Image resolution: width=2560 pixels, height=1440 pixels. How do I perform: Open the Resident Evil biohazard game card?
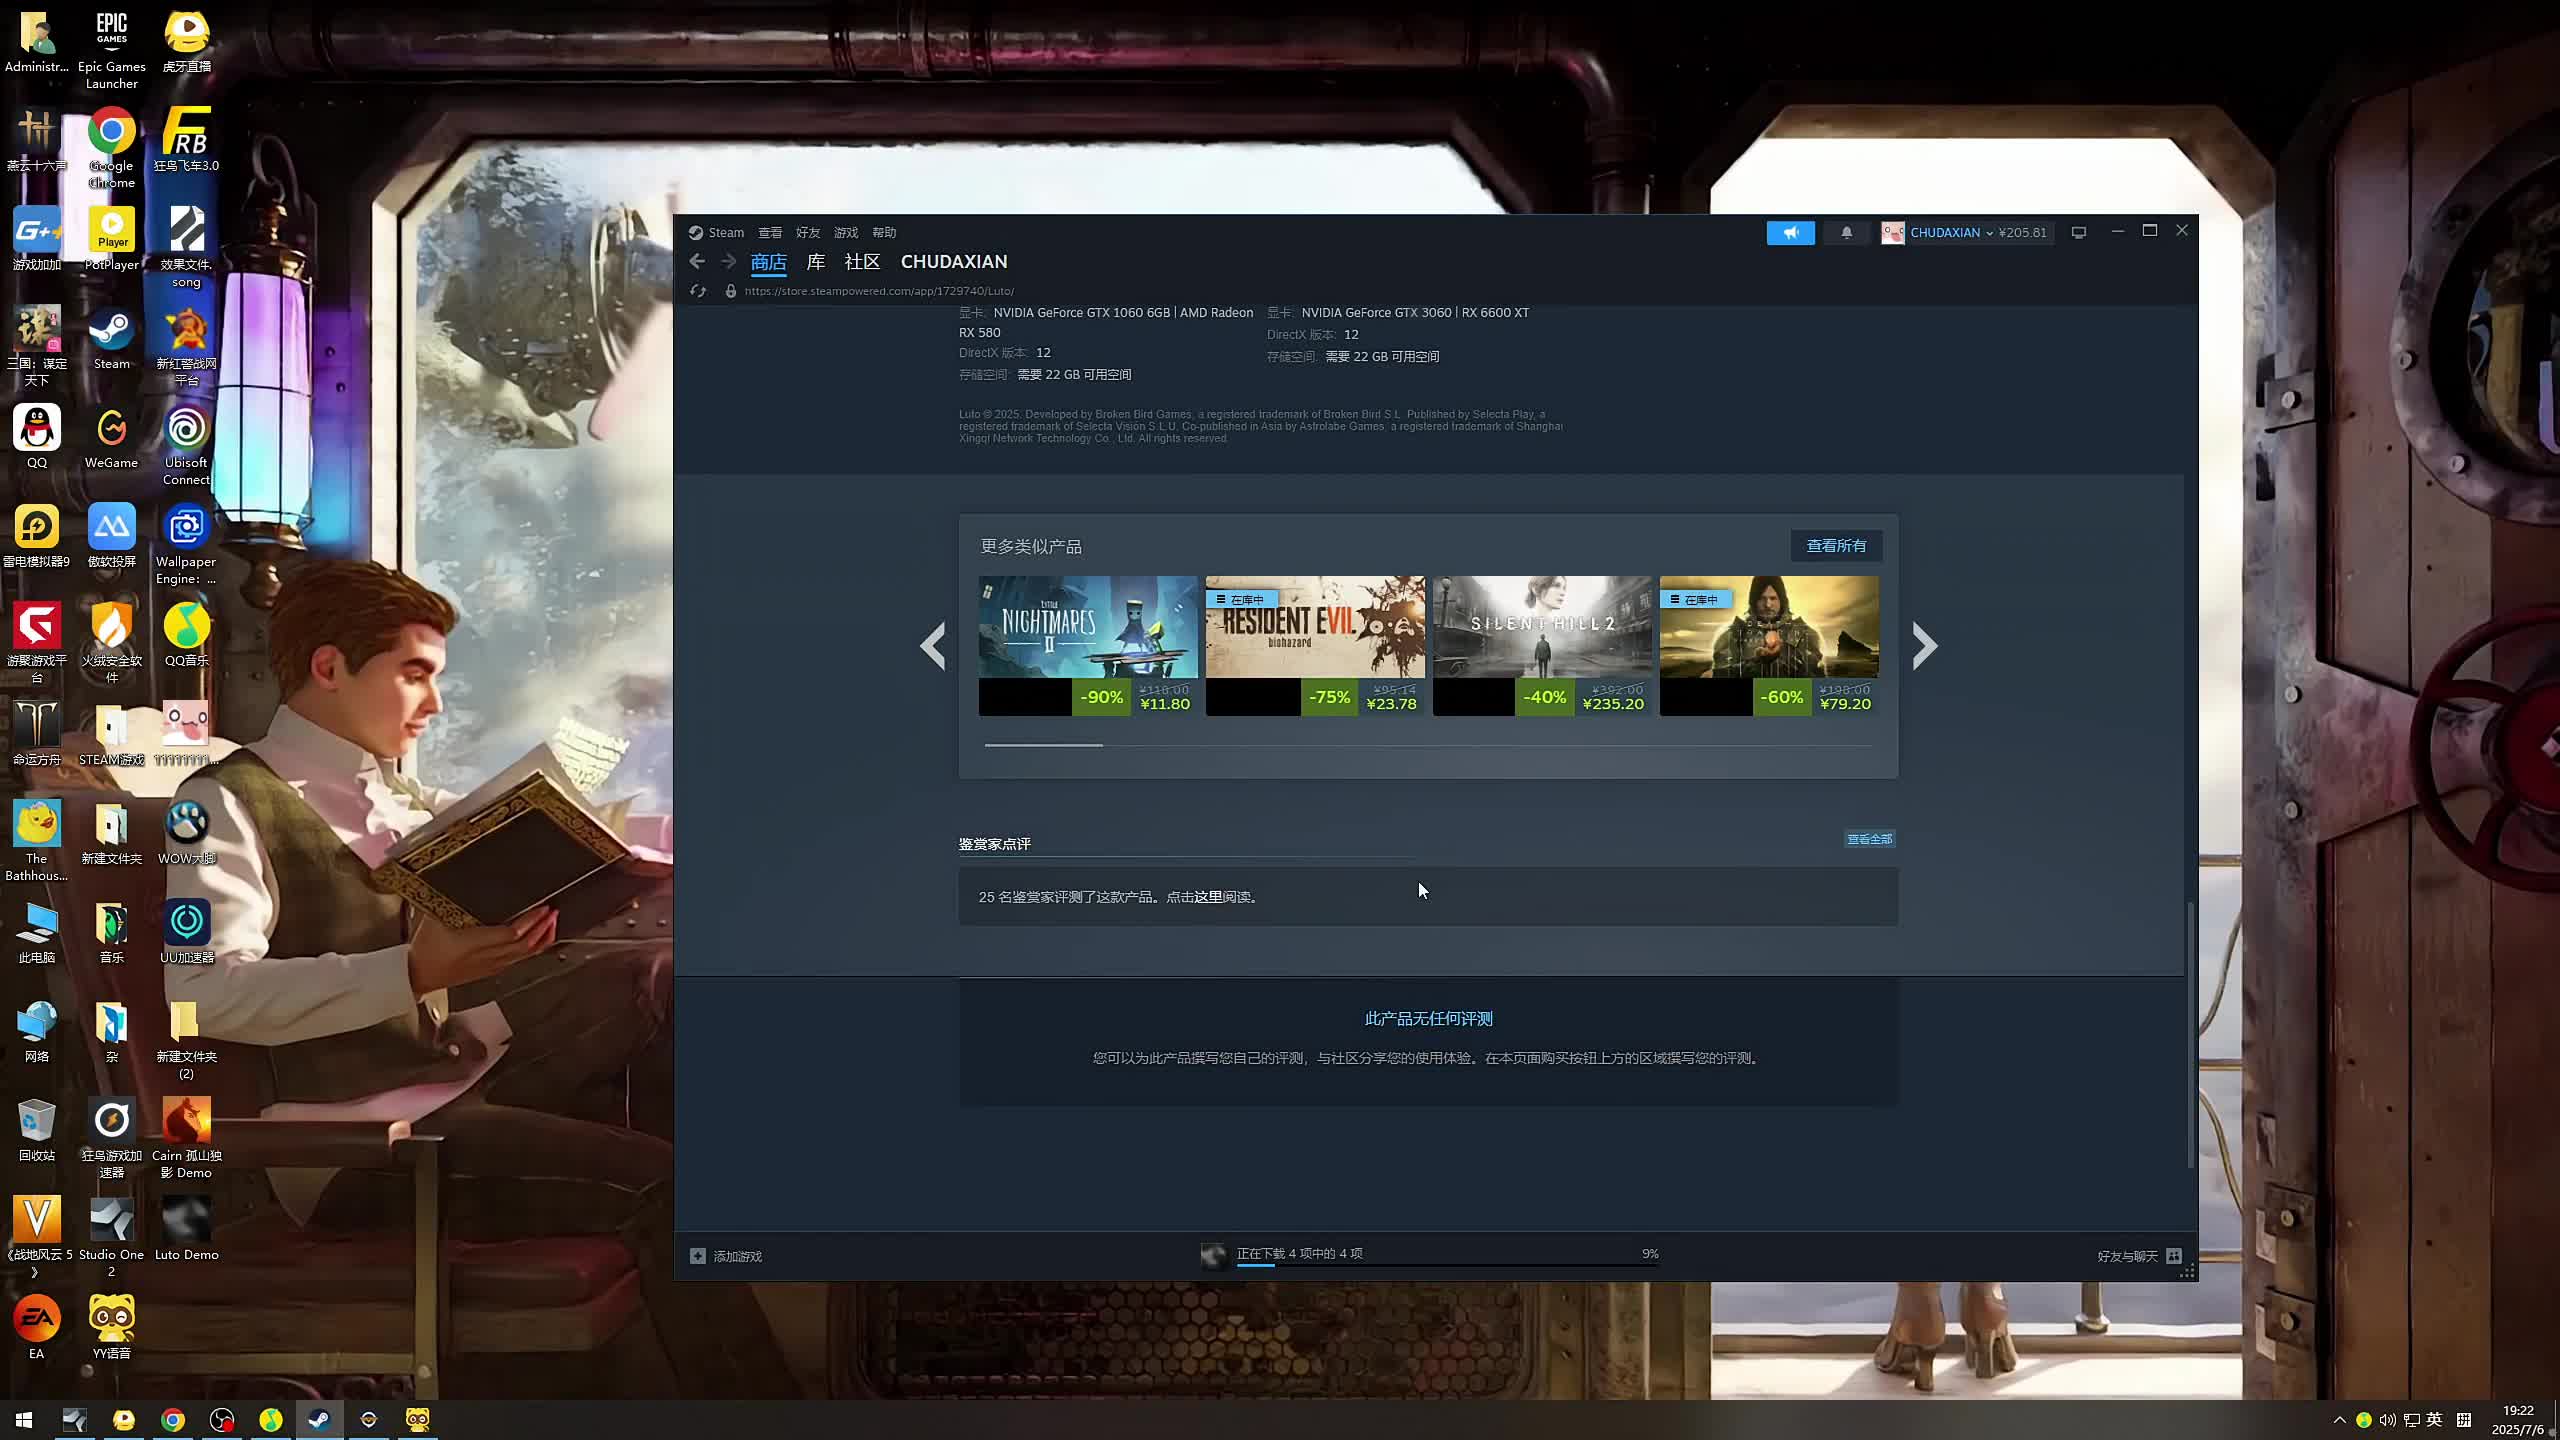[1315, 646]
